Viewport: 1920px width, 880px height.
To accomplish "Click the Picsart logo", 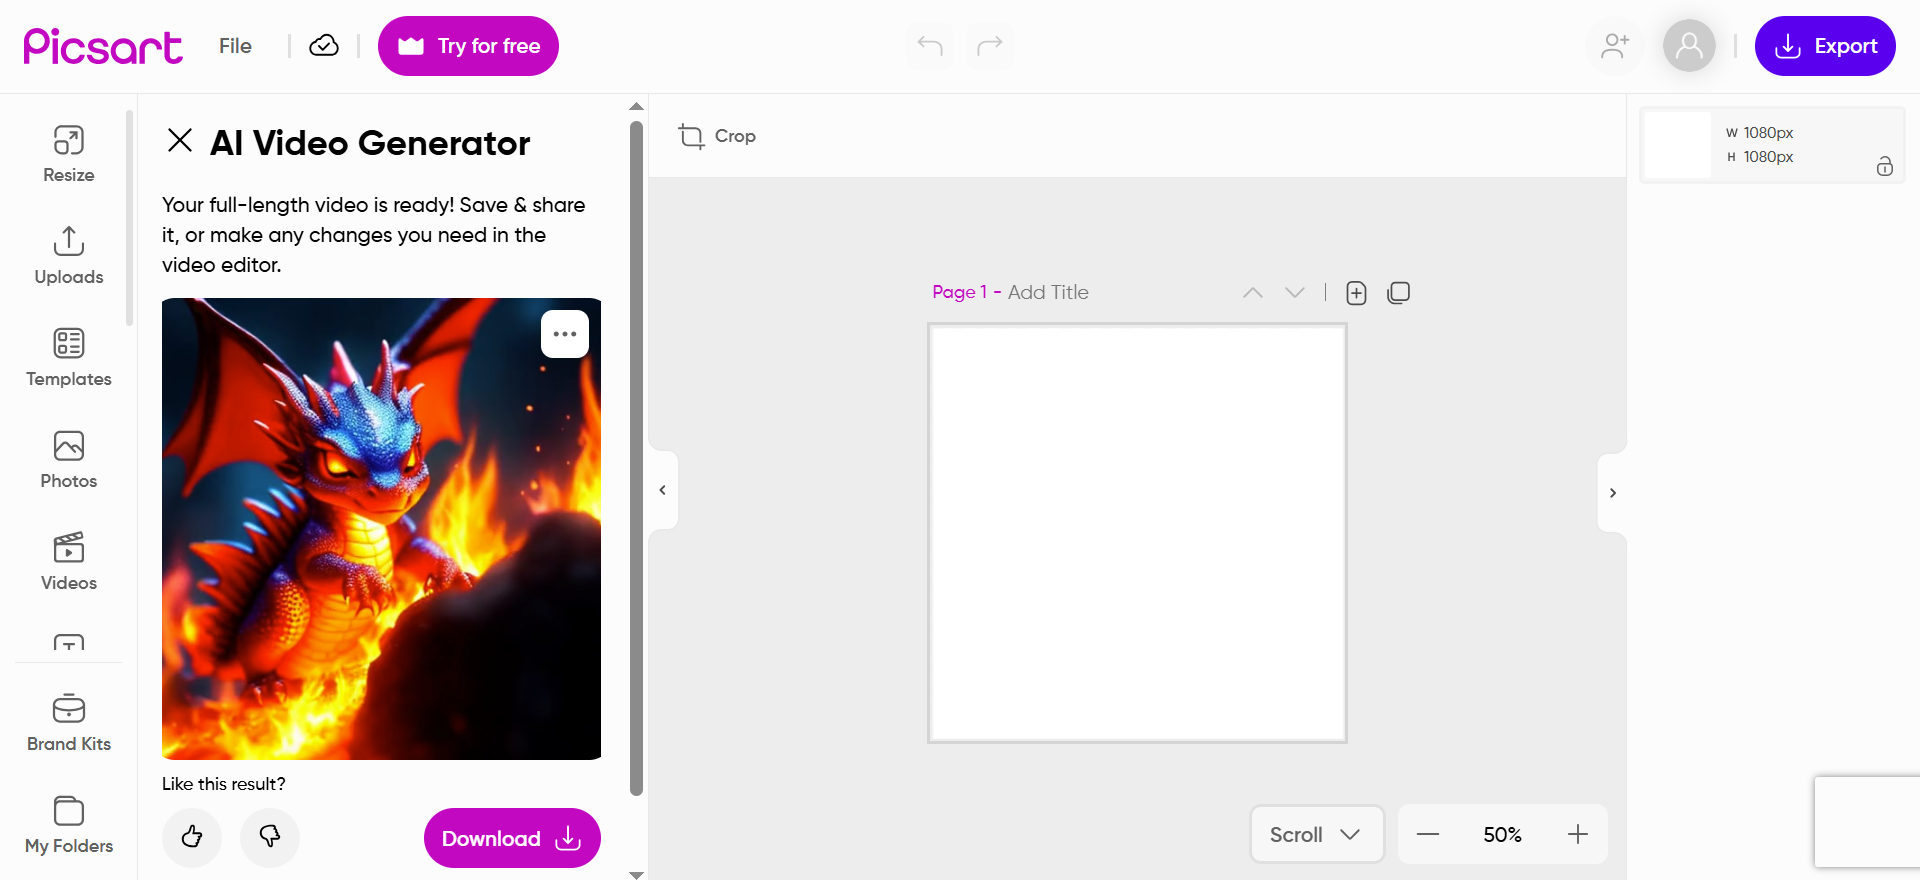I will pos(103,46).
